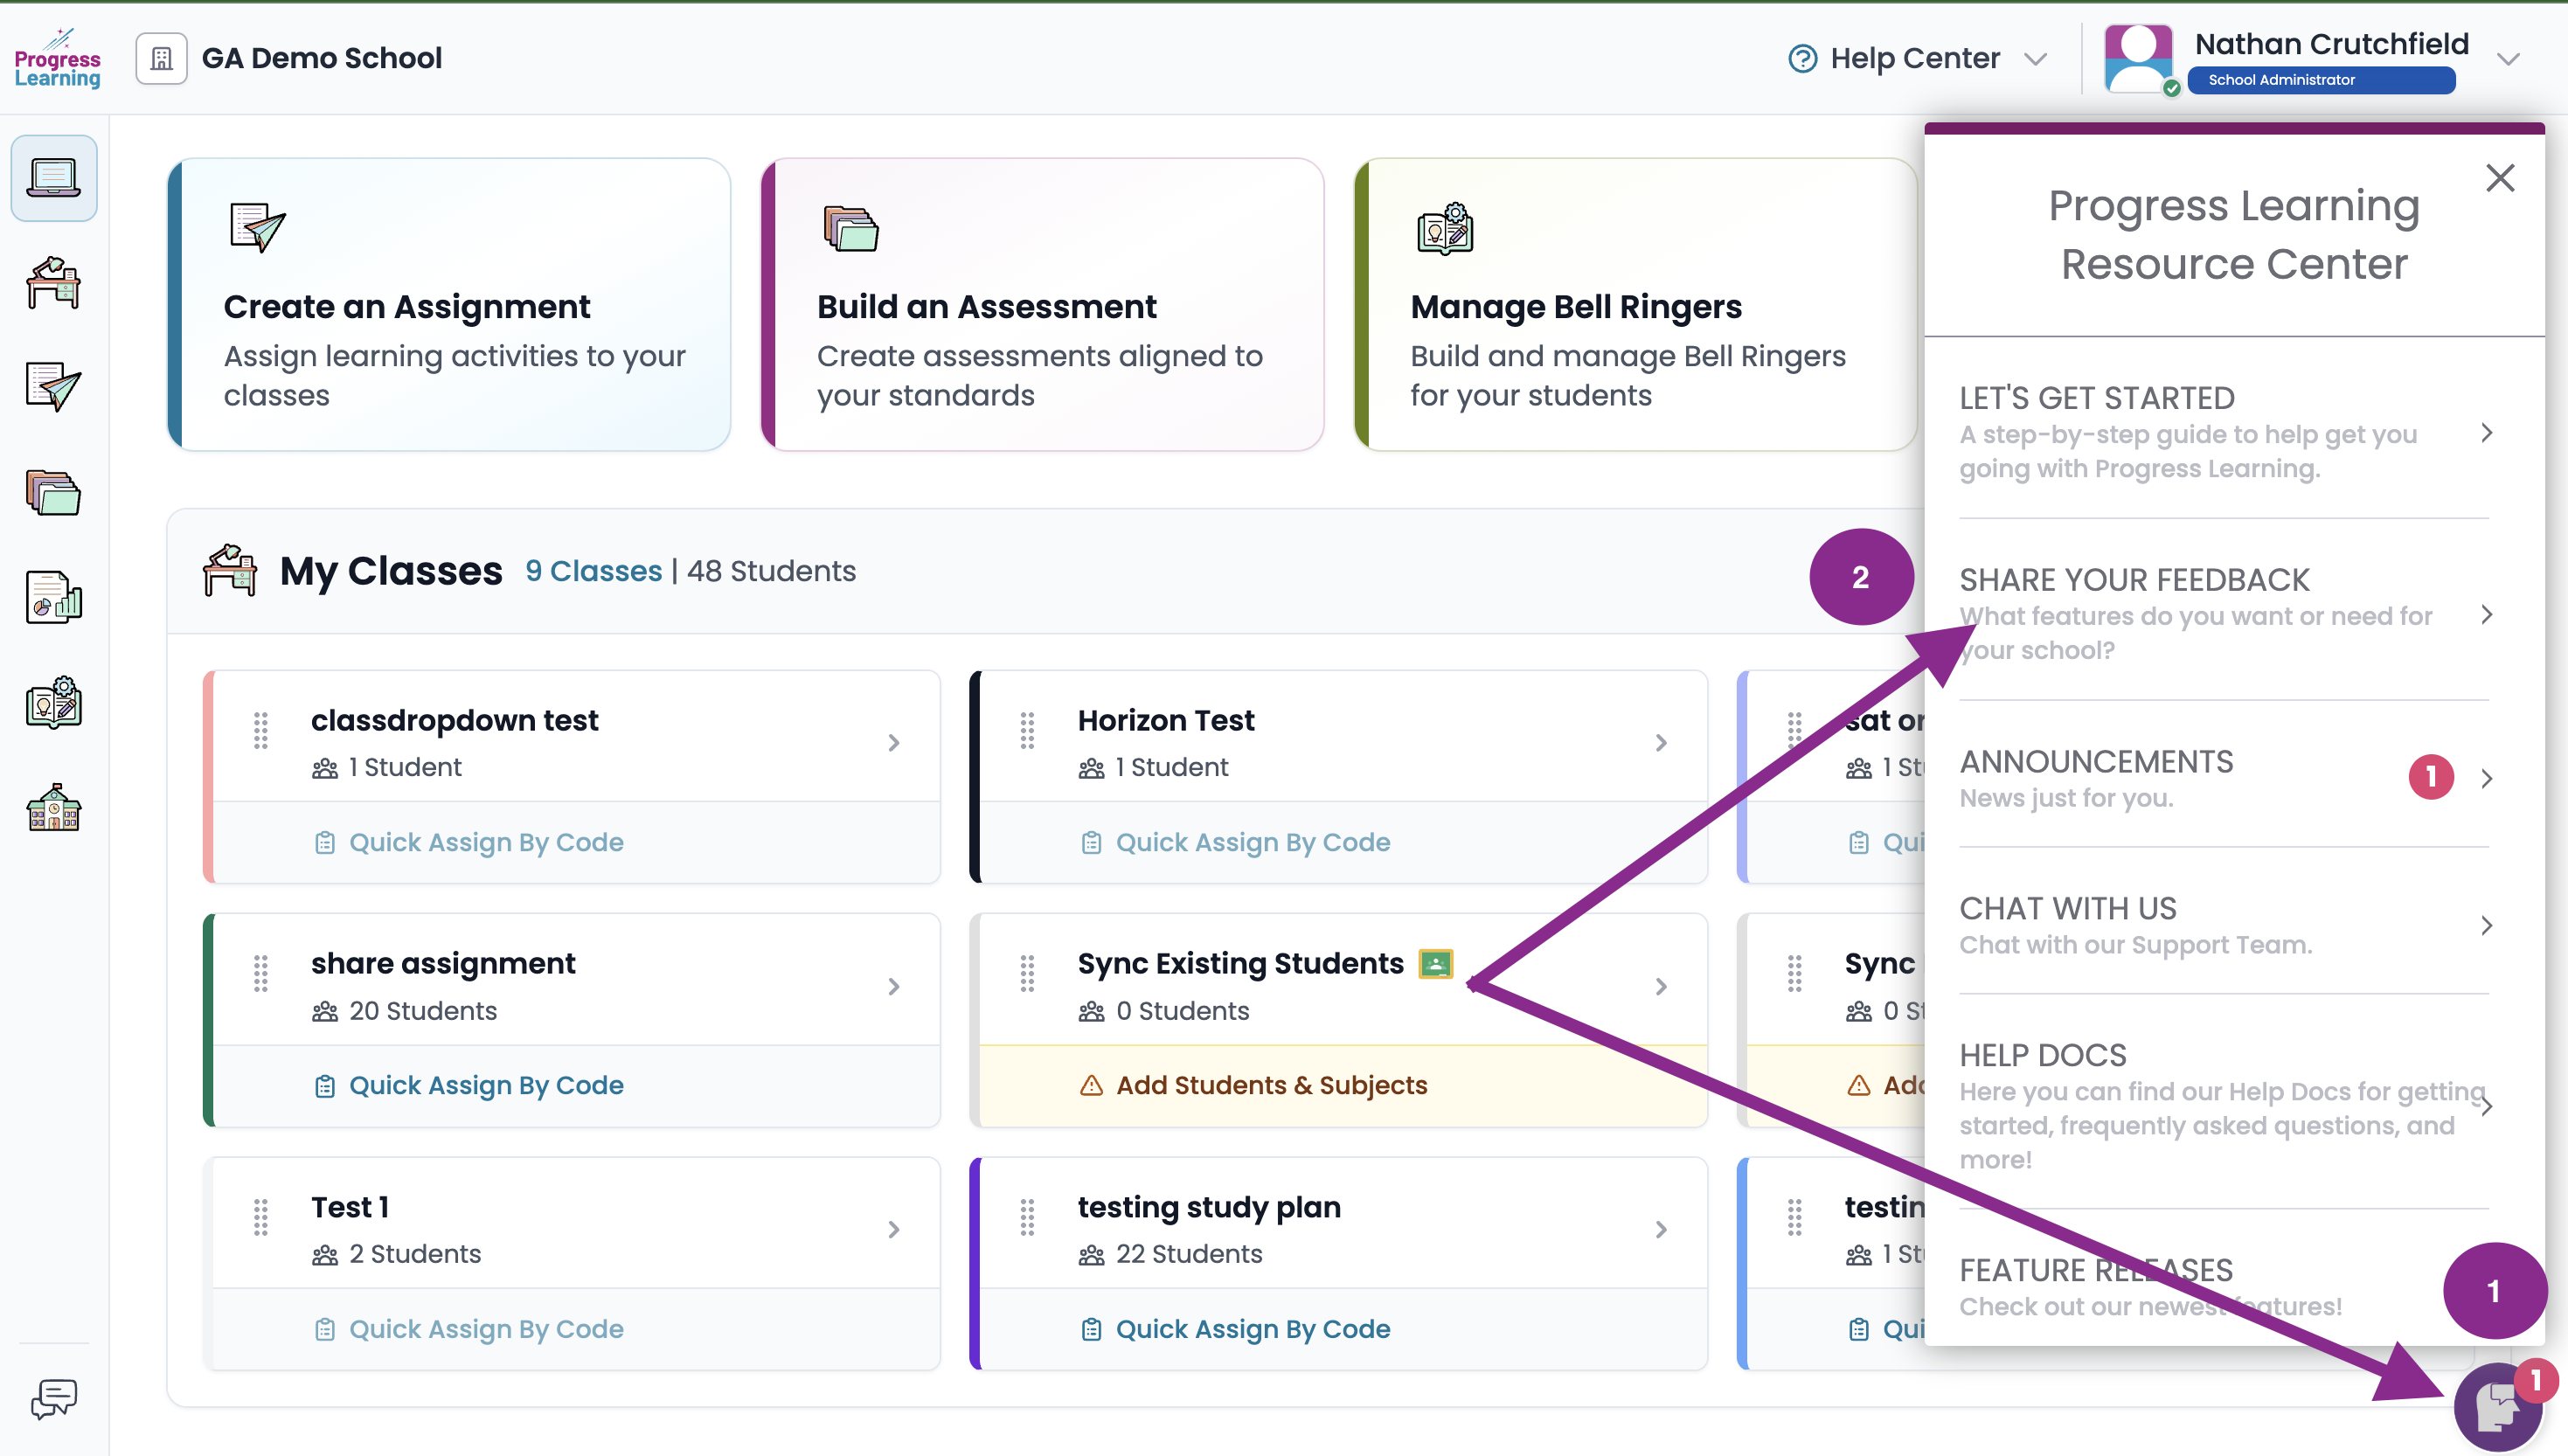Open the dashboard laptop icon in sidebar
This screenshot has height=1456, width=2568.
[x=54, y=178]
